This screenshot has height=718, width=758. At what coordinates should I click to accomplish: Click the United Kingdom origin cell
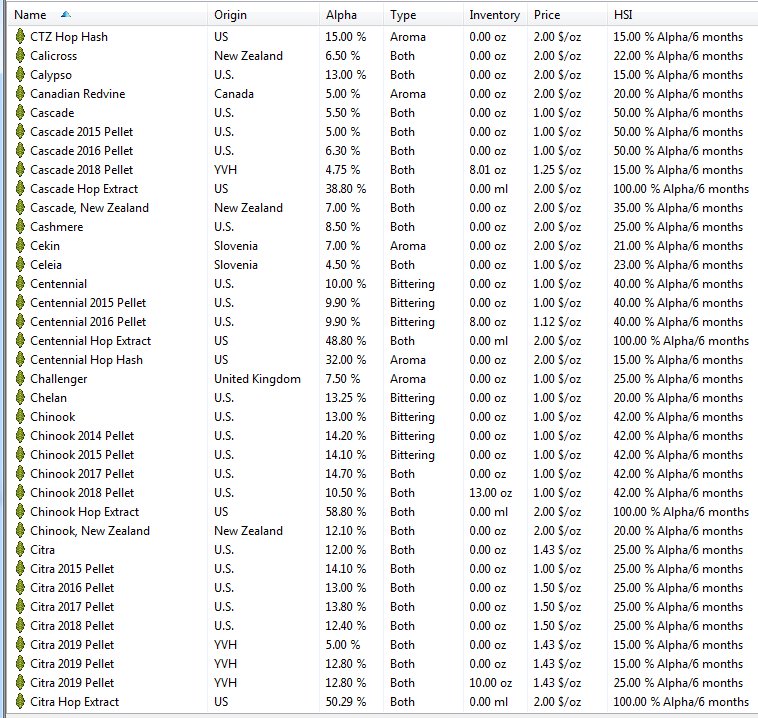click(257, 379)
